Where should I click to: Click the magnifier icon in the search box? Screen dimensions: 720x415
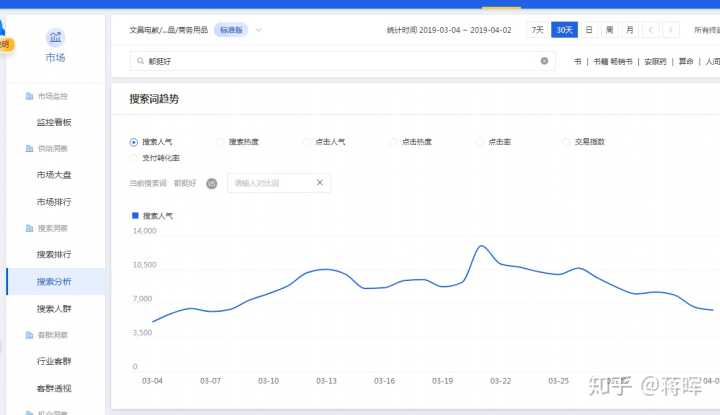coord(138,61)
